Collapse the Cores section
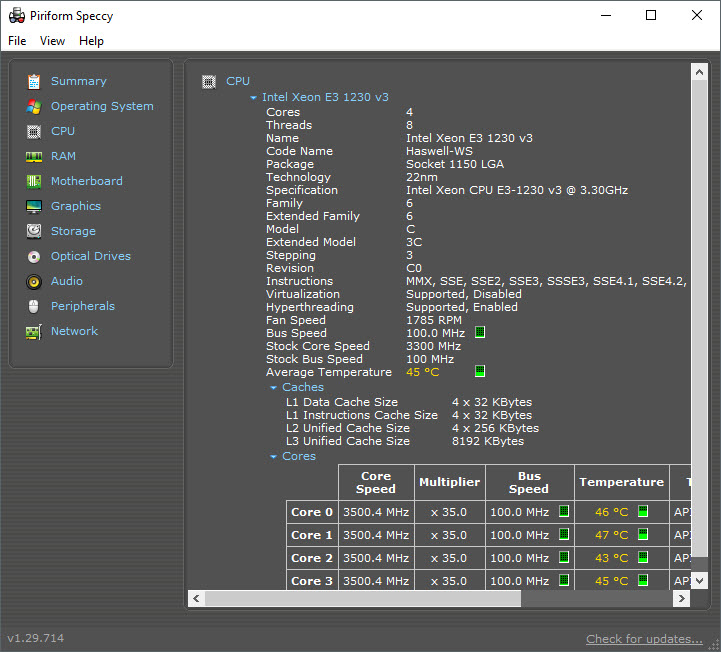721x652 pixels. (274, 457)
